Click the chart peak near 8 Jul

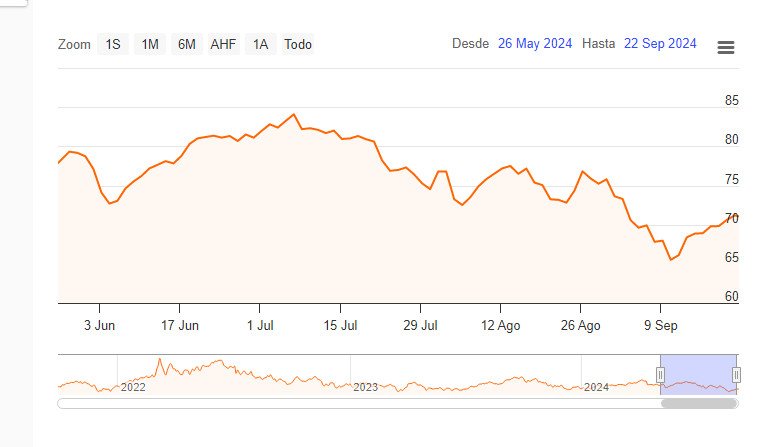[293, 115]
